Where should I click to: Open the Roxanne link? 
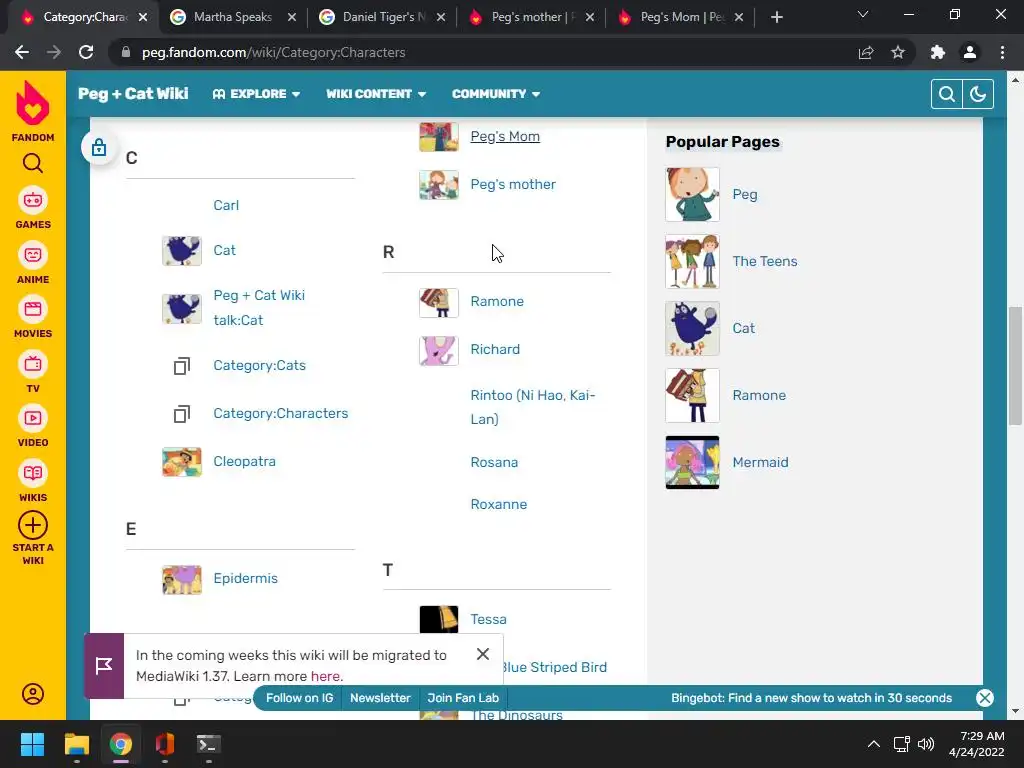(498, 504)
